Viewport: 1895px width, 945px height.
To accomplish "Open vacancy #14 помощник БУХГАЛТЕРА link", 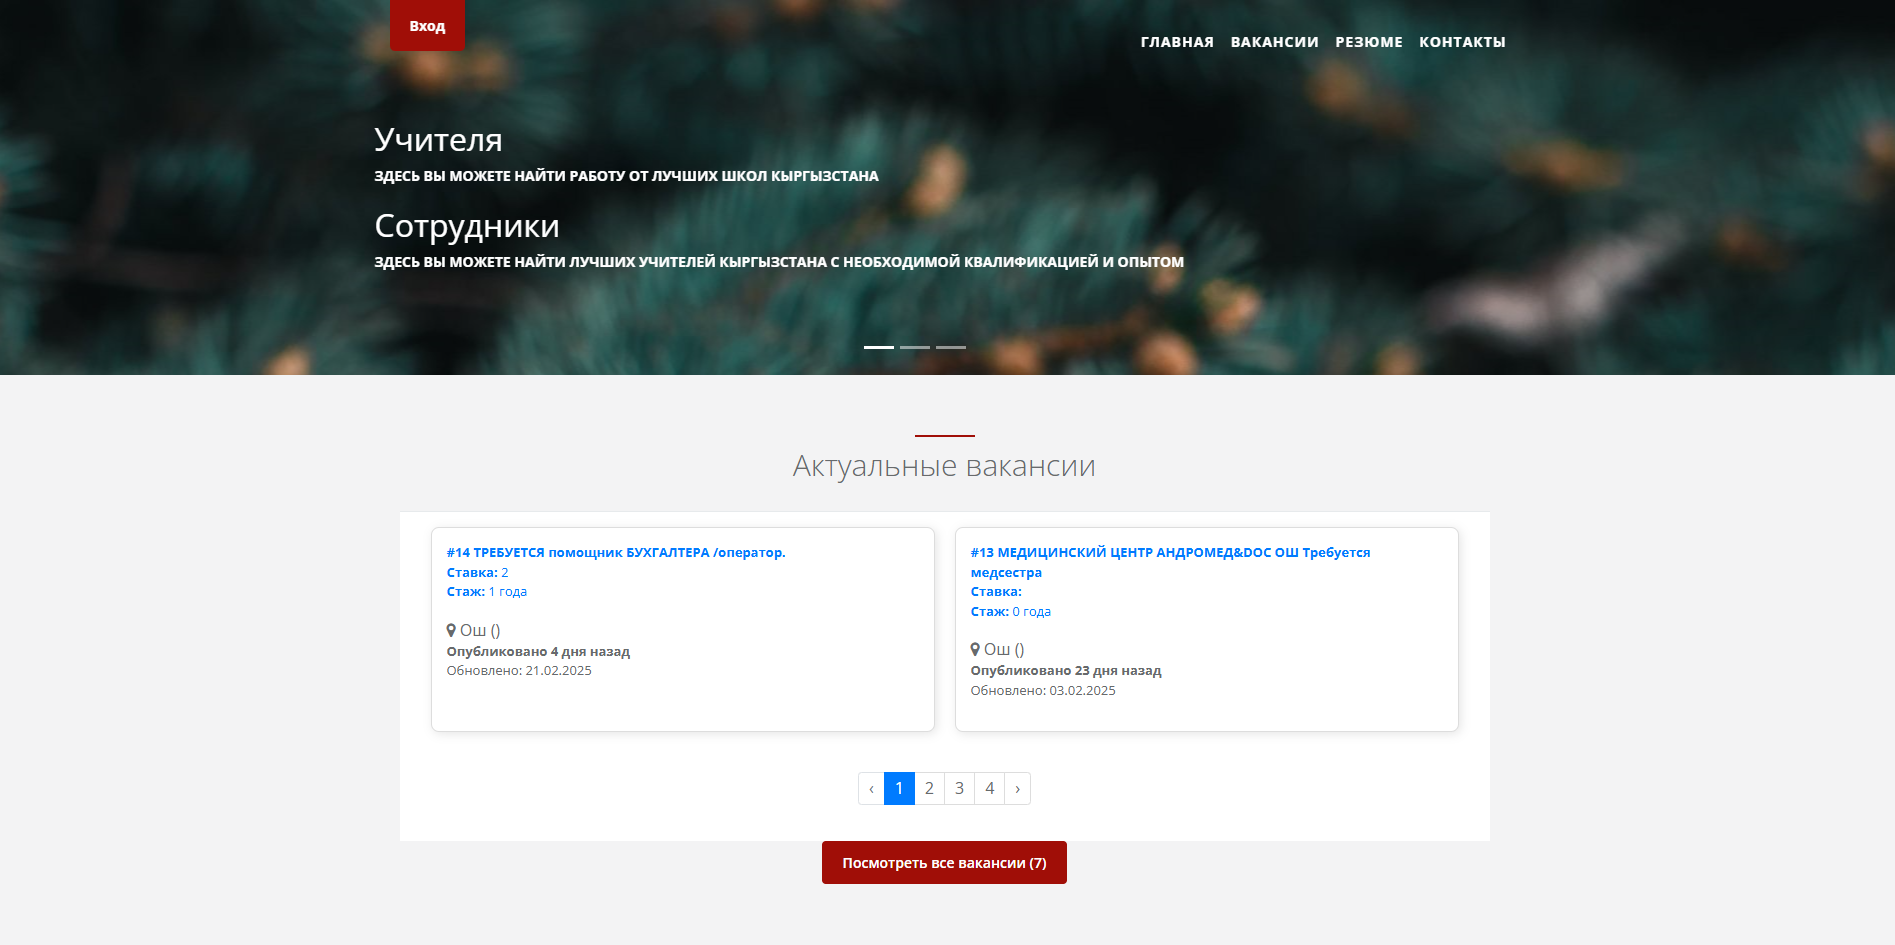I will pyautogui.click(x=616, y=552).
